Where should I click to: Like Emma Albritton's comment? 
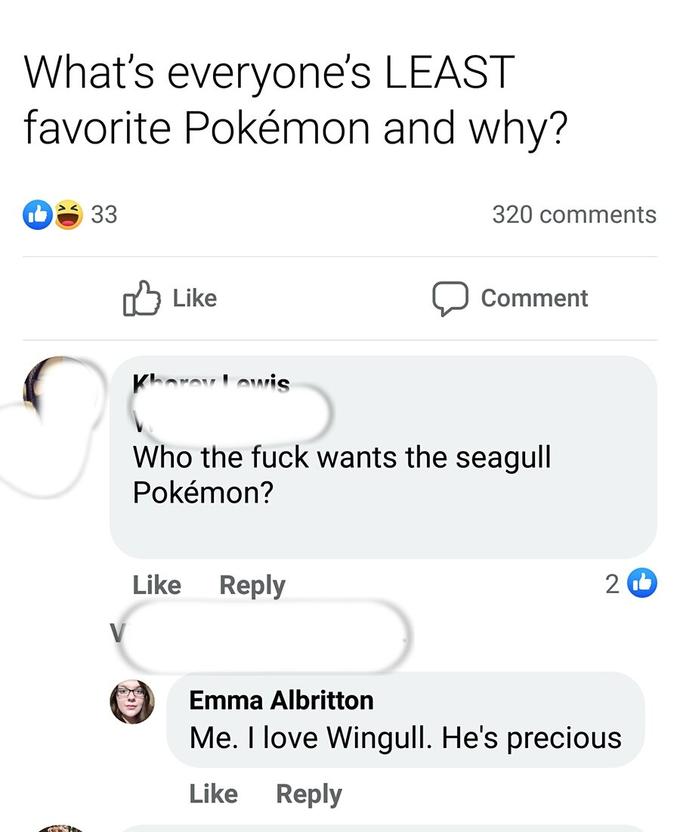[x=216, y=794]
